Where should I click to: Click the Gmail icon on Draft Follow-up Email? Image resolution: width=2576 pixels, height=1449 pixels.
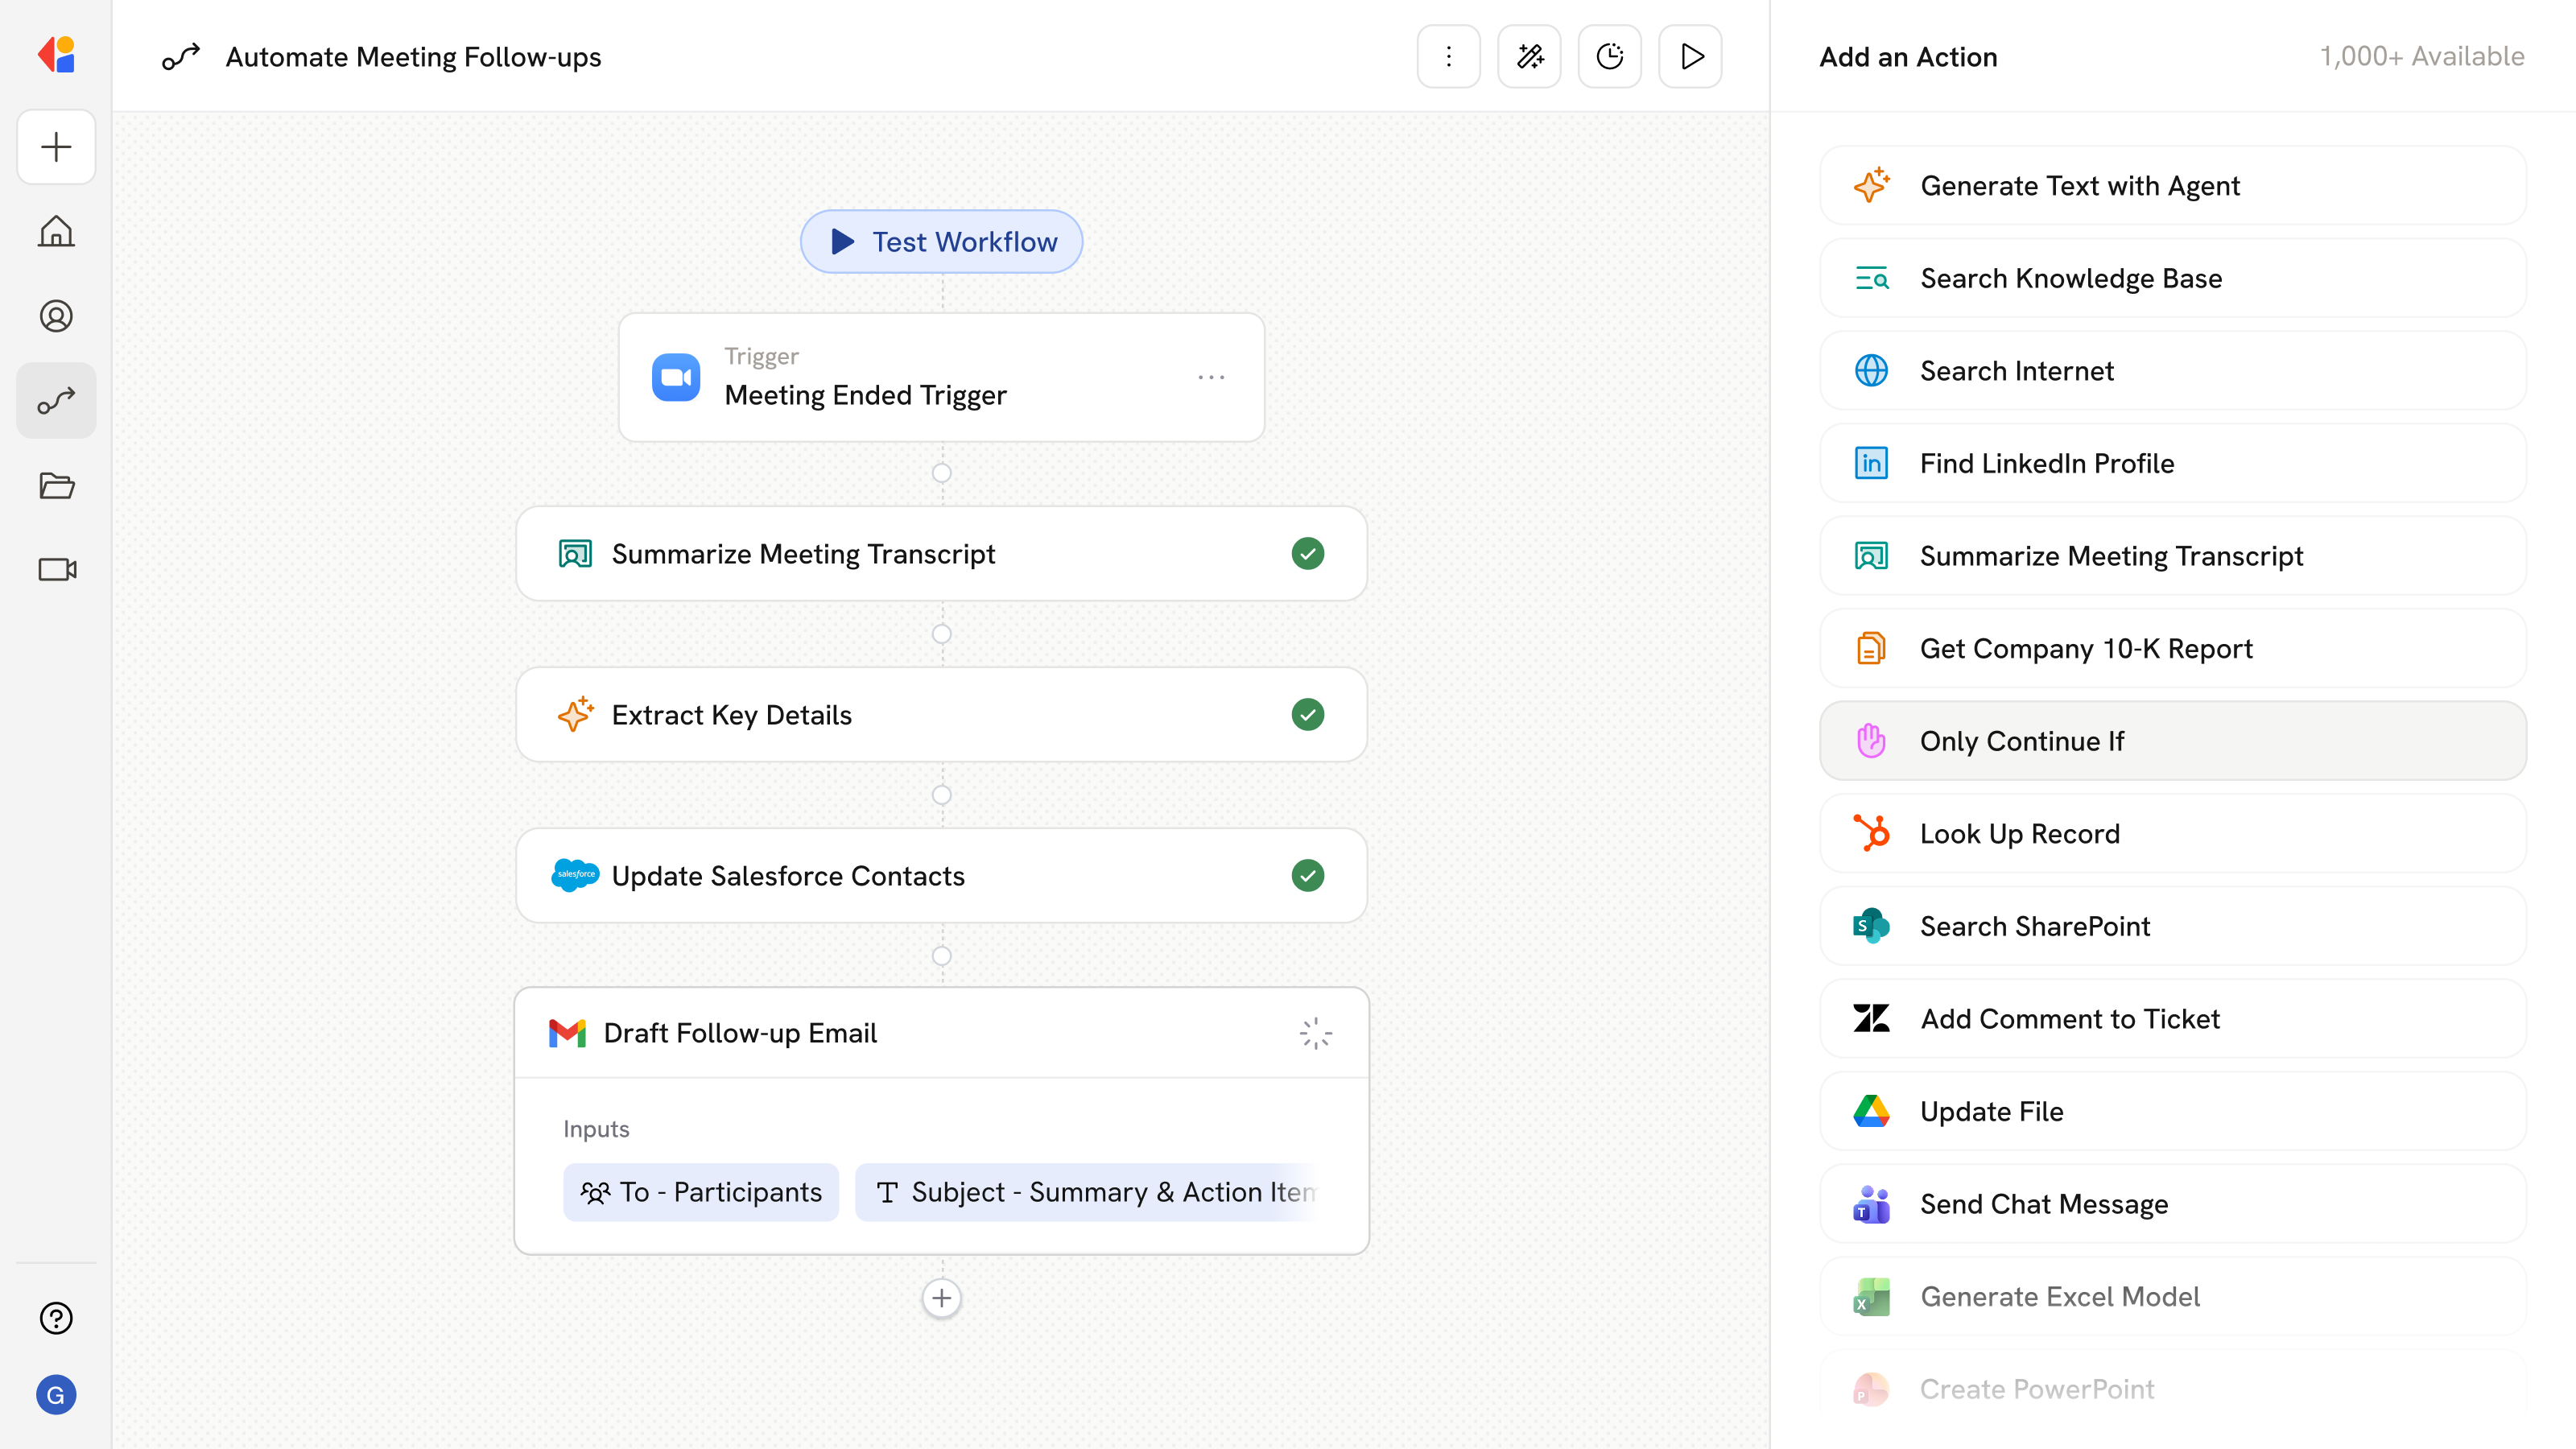567,1032
